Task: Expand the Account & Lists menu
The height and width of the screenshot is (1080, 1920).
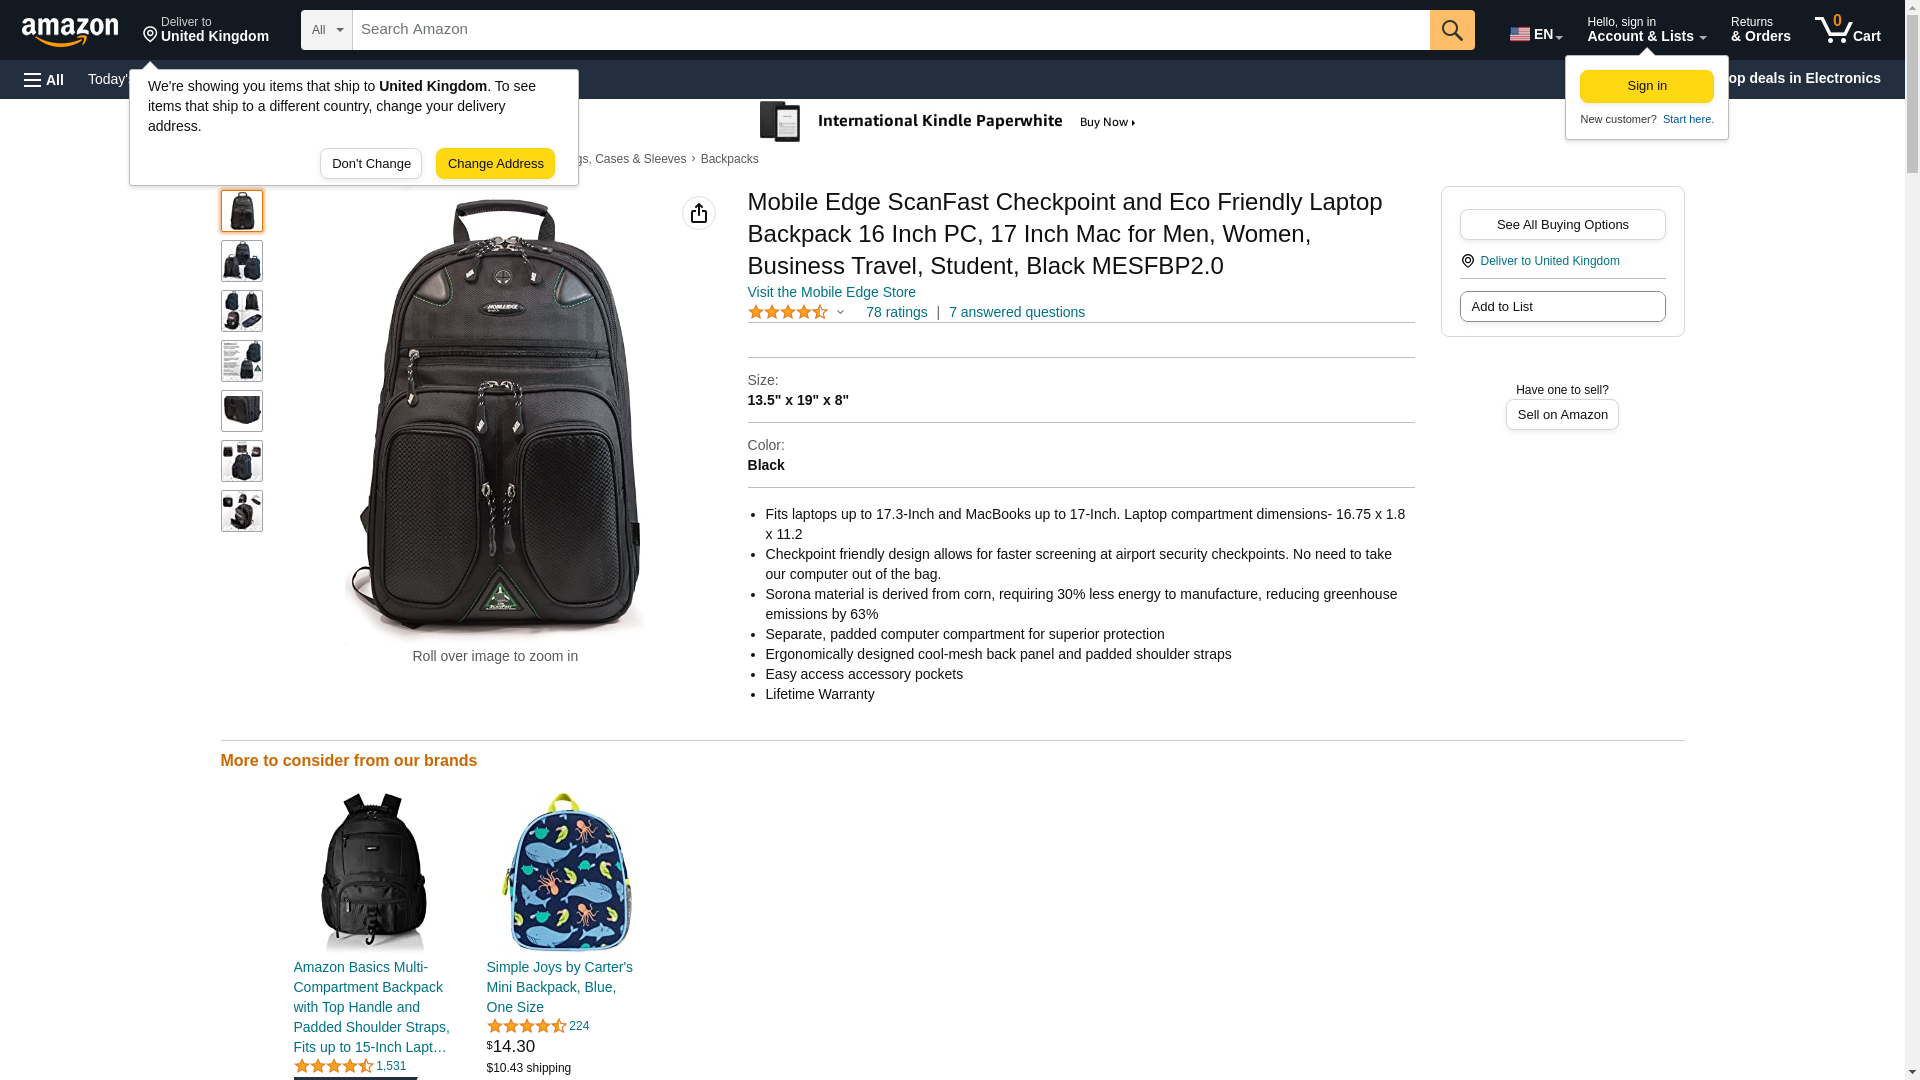Action: coord(1646,30)
